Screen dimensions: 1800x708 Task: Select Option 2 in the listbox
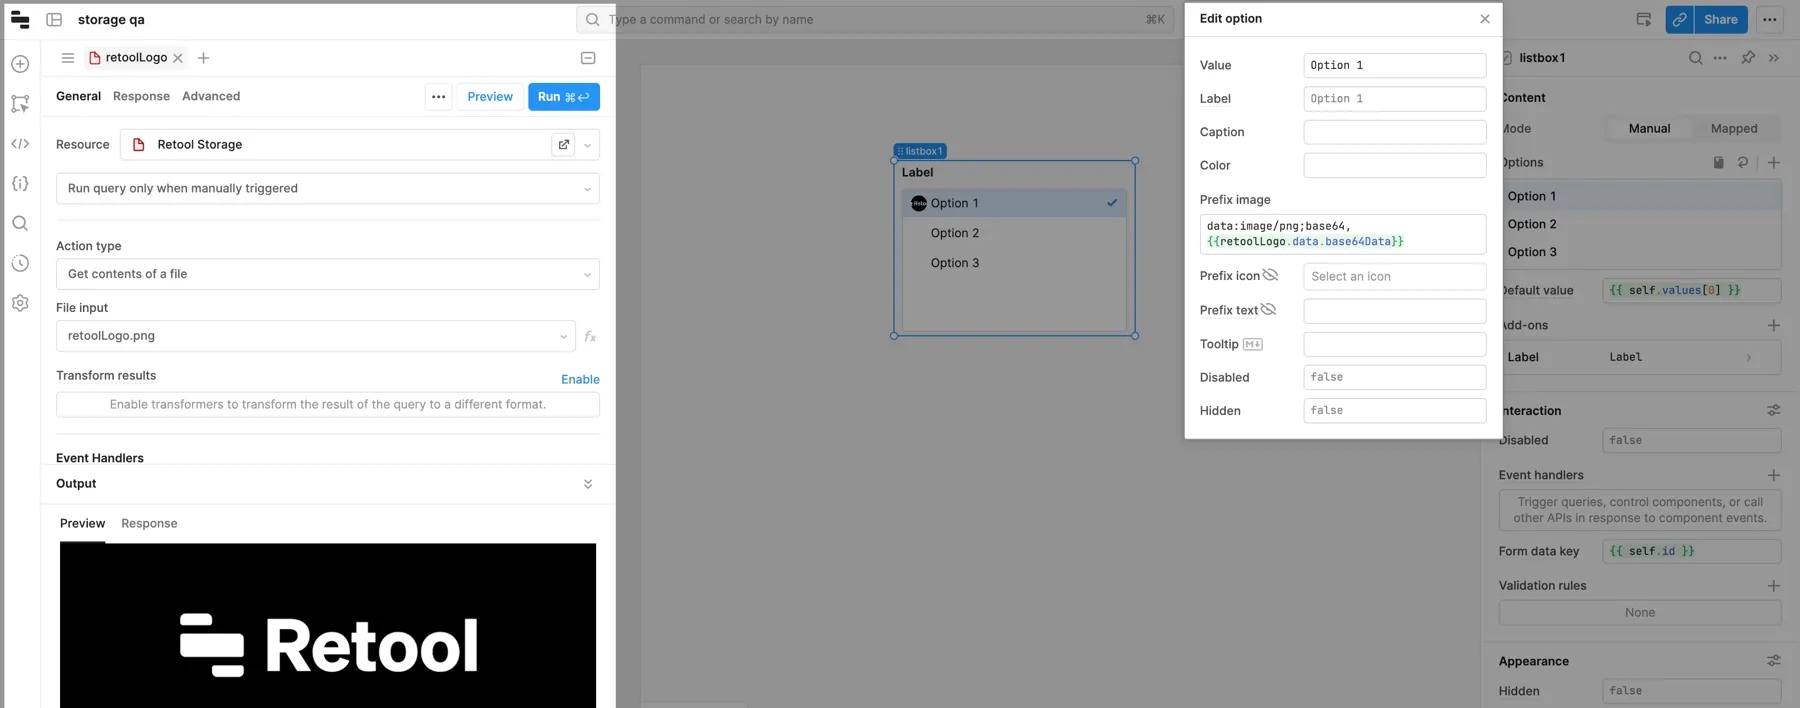tap(1014, 233)
